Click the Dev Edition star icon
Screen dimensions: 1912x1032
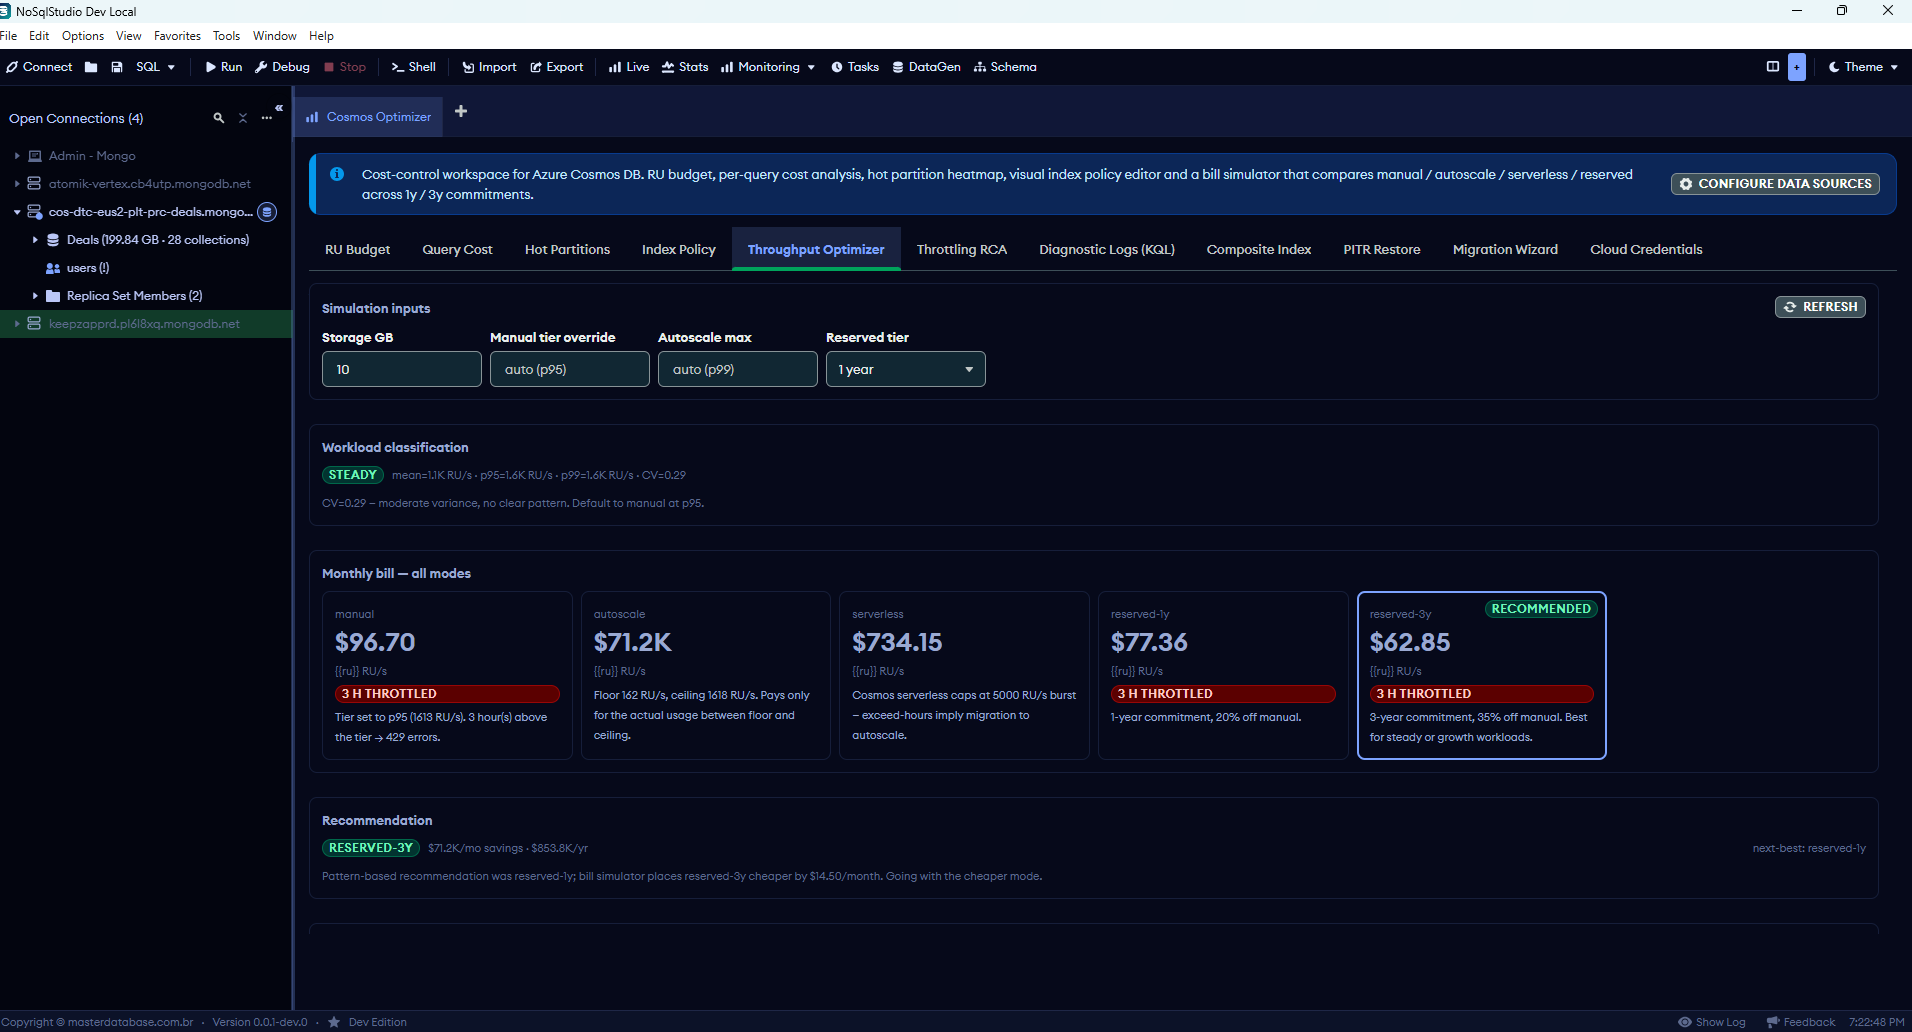334,1022
